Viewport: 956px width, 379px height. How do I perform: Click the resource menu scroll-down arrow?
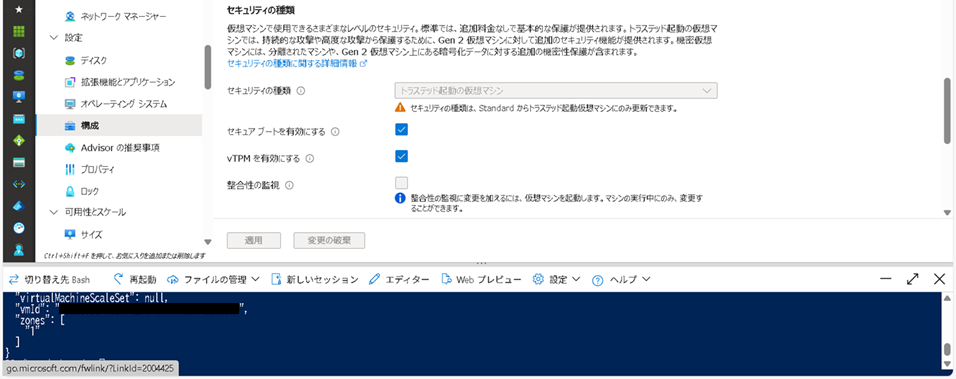207,242
